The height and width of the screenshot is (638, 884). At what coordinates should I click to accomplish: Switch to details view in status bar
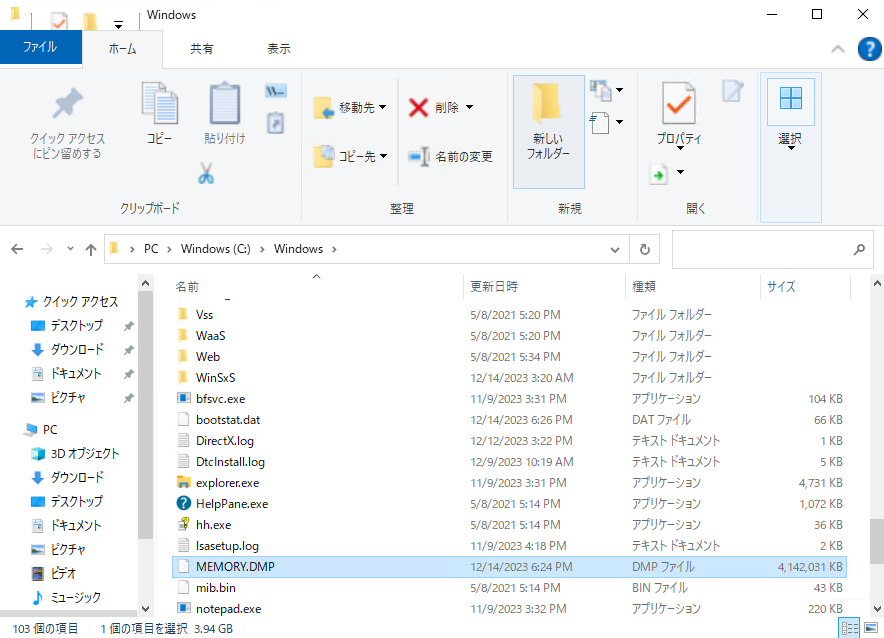849,627
